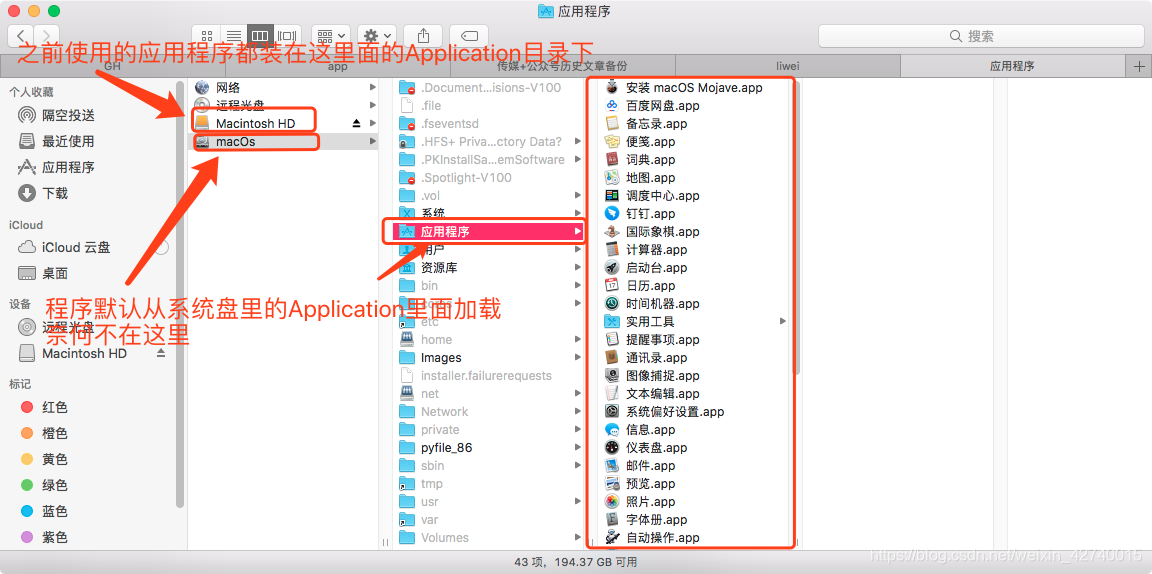Screen dimensions: 1152x574
Task: Click the search field 搜索
Action: point(981,35)
